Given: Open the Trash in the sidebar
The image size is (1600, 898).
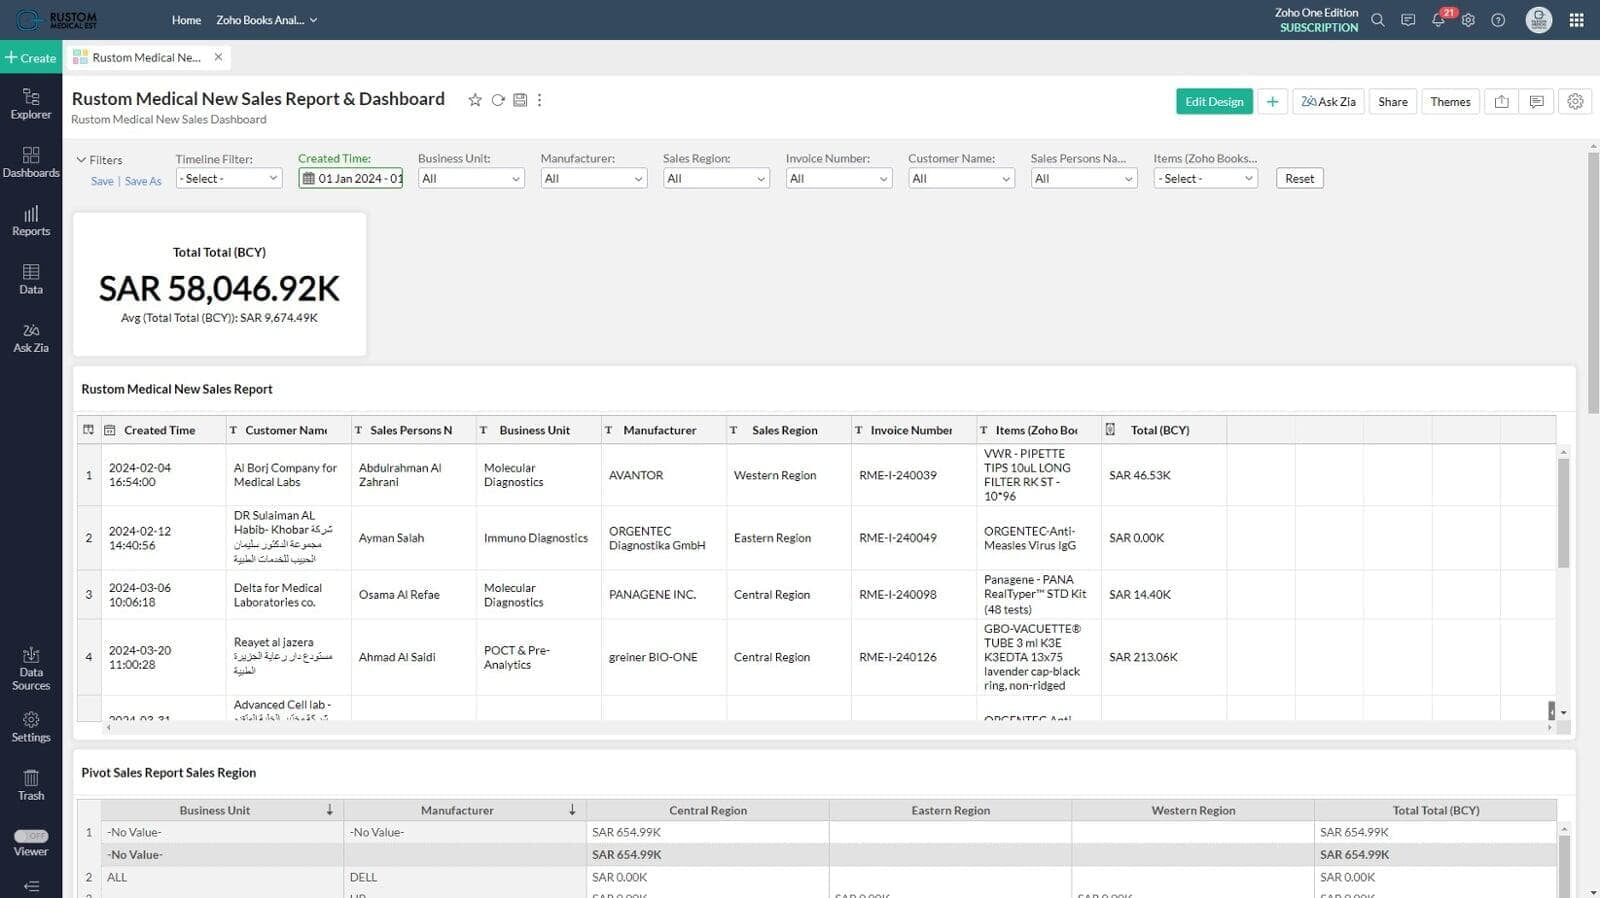Looking at the screenshot, I should coord(31,785).
